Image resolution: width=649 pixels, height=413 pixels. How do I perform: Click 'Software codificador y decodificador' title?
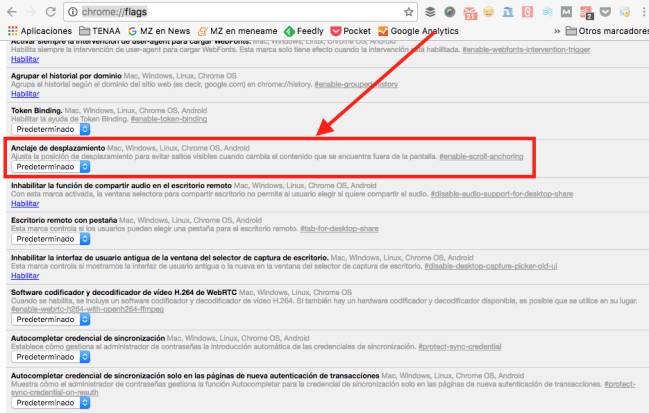point(124,293)
